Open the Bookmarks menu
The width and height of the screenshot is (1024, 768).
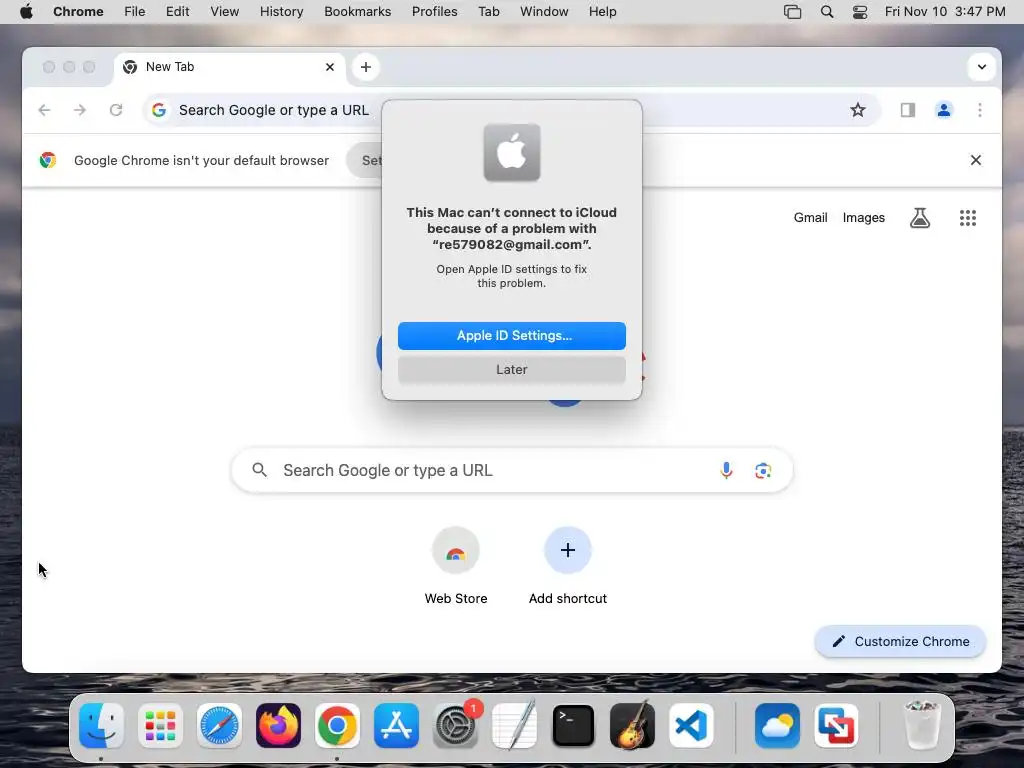(357, 11)
